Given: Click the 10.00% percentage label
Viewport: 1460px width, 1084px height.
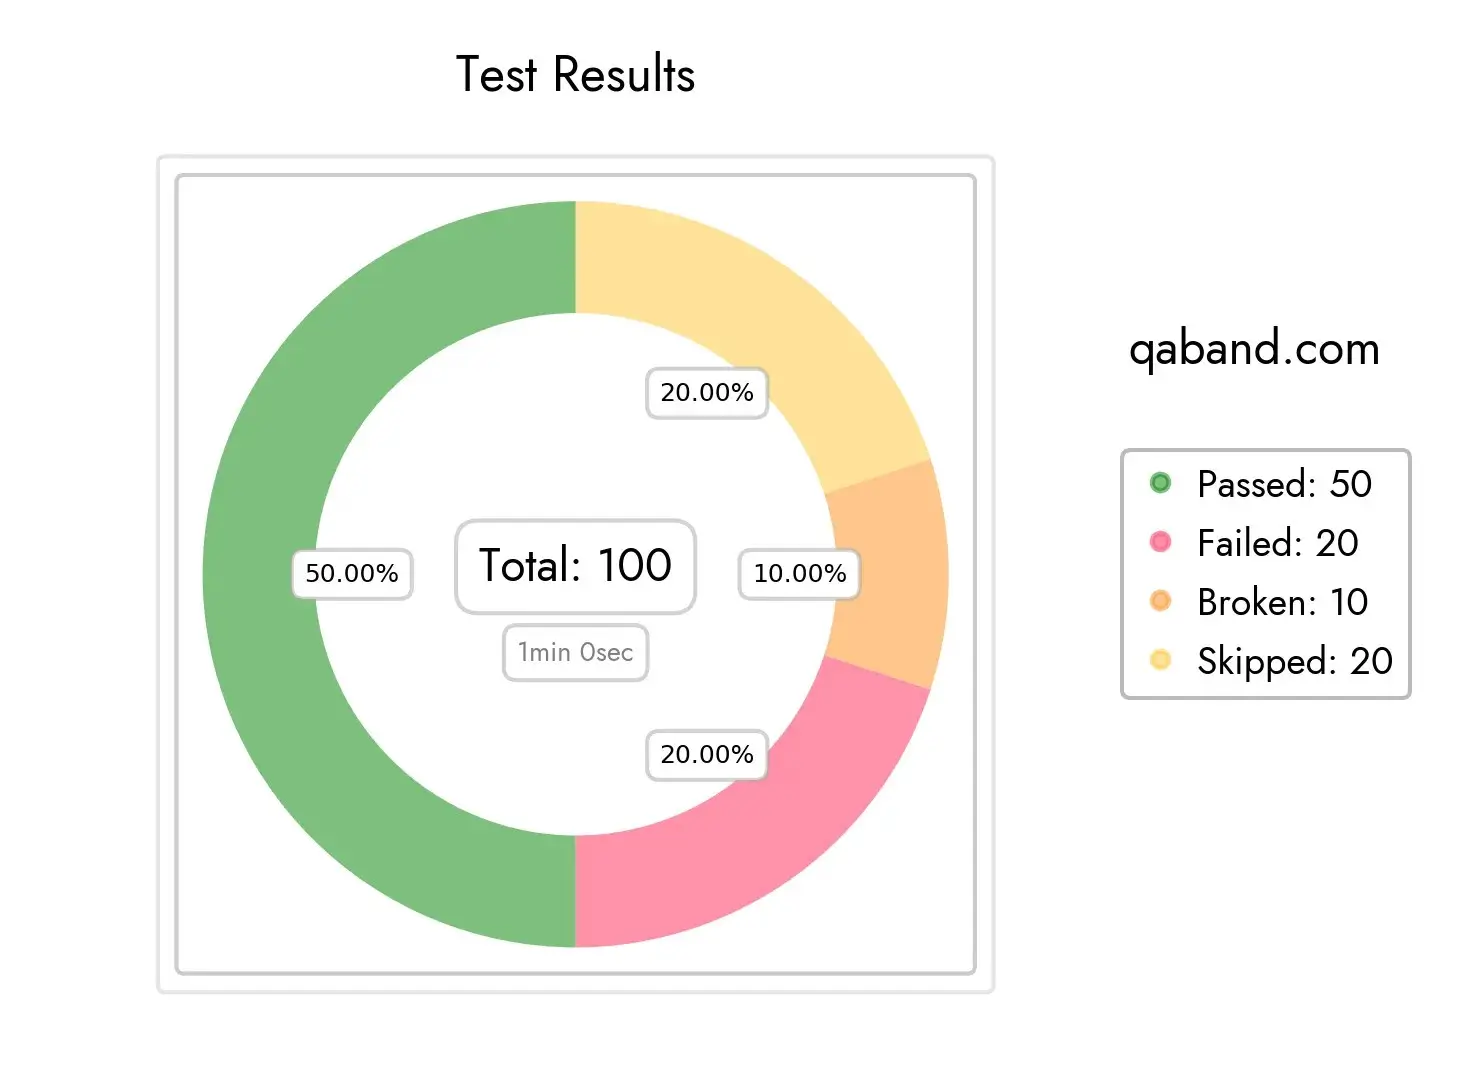Looking at the screenshot, I should point(799,574).
